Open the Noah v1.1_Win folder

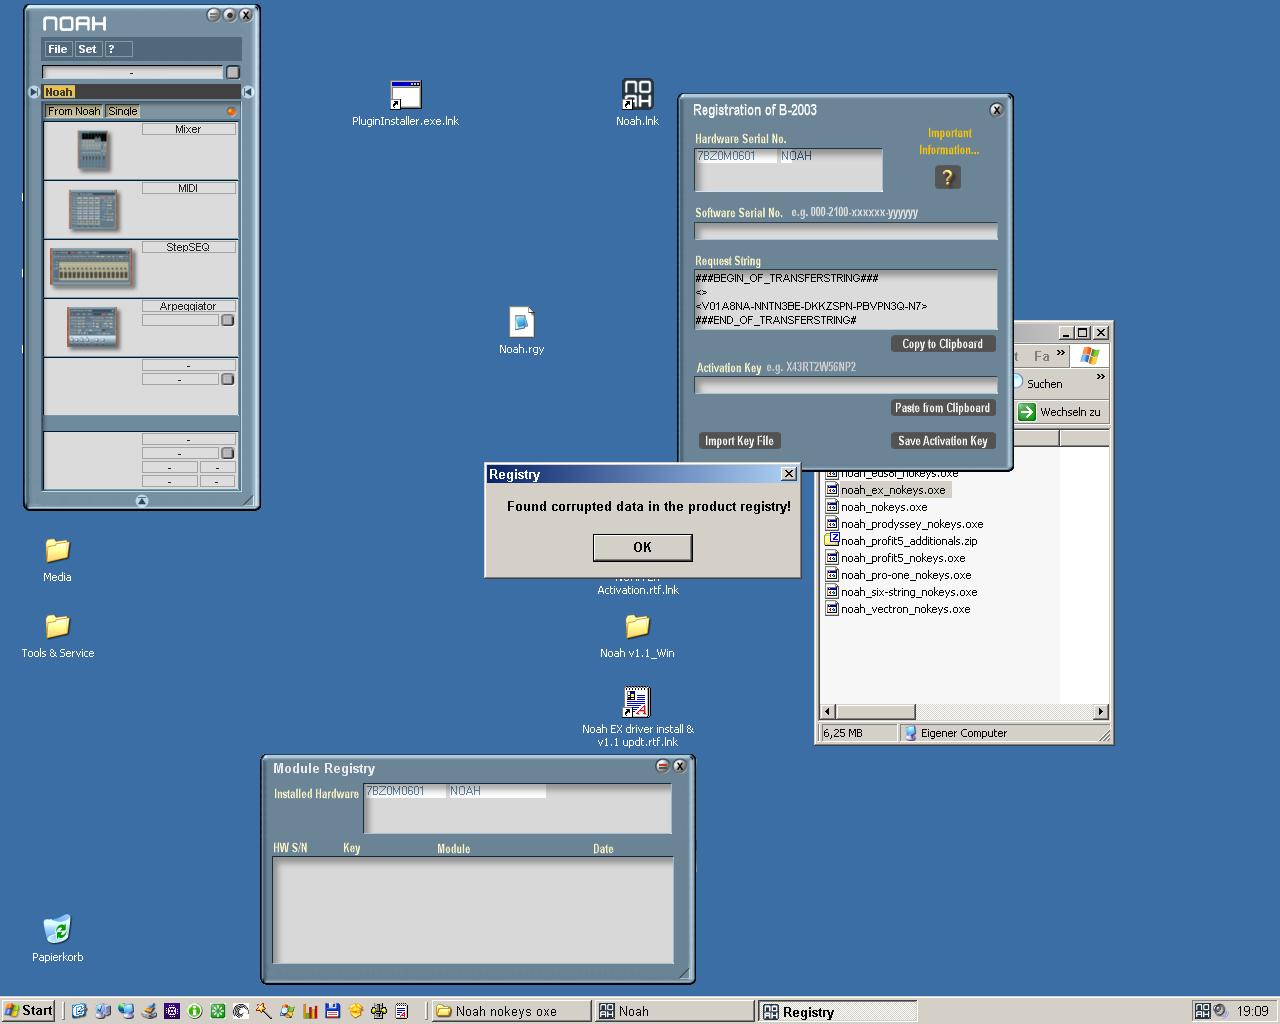tap(637, 636)
